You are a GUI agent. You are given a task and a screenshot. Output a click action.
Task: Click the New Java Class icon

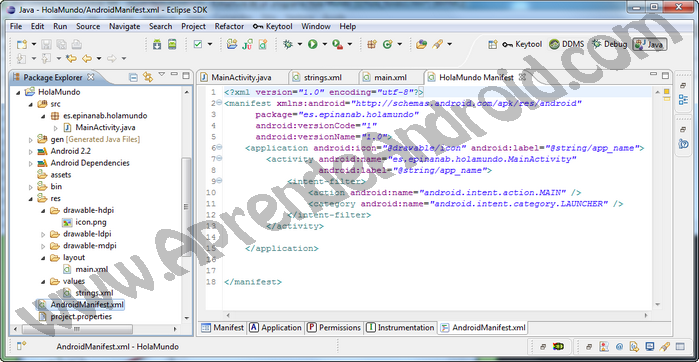tap(387, 44)
